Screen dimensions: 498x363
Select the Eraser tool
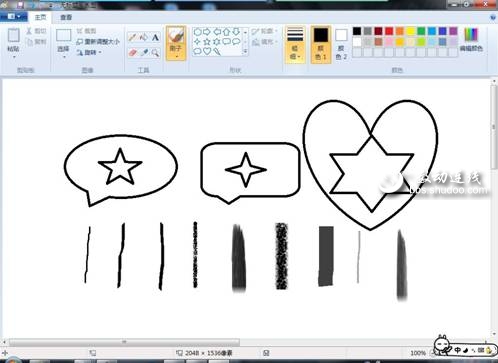point(132,53)
